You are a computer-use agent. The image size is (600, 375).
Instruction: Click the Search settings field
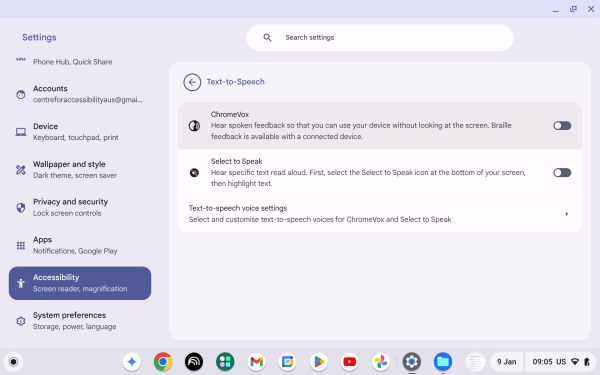point(380,38)
